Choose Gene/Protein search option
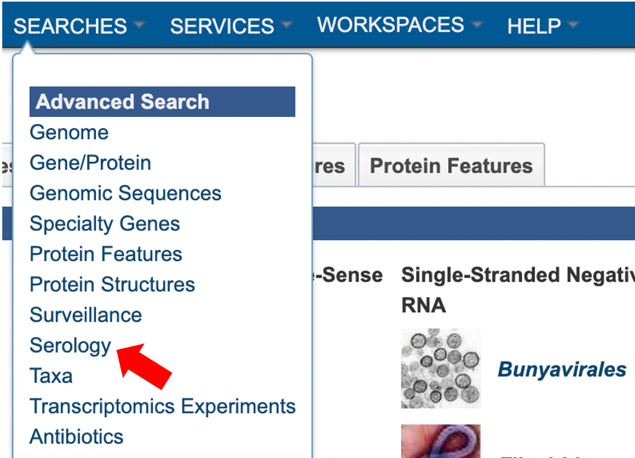Screen dimensions: 635x458 pos(90,163)
